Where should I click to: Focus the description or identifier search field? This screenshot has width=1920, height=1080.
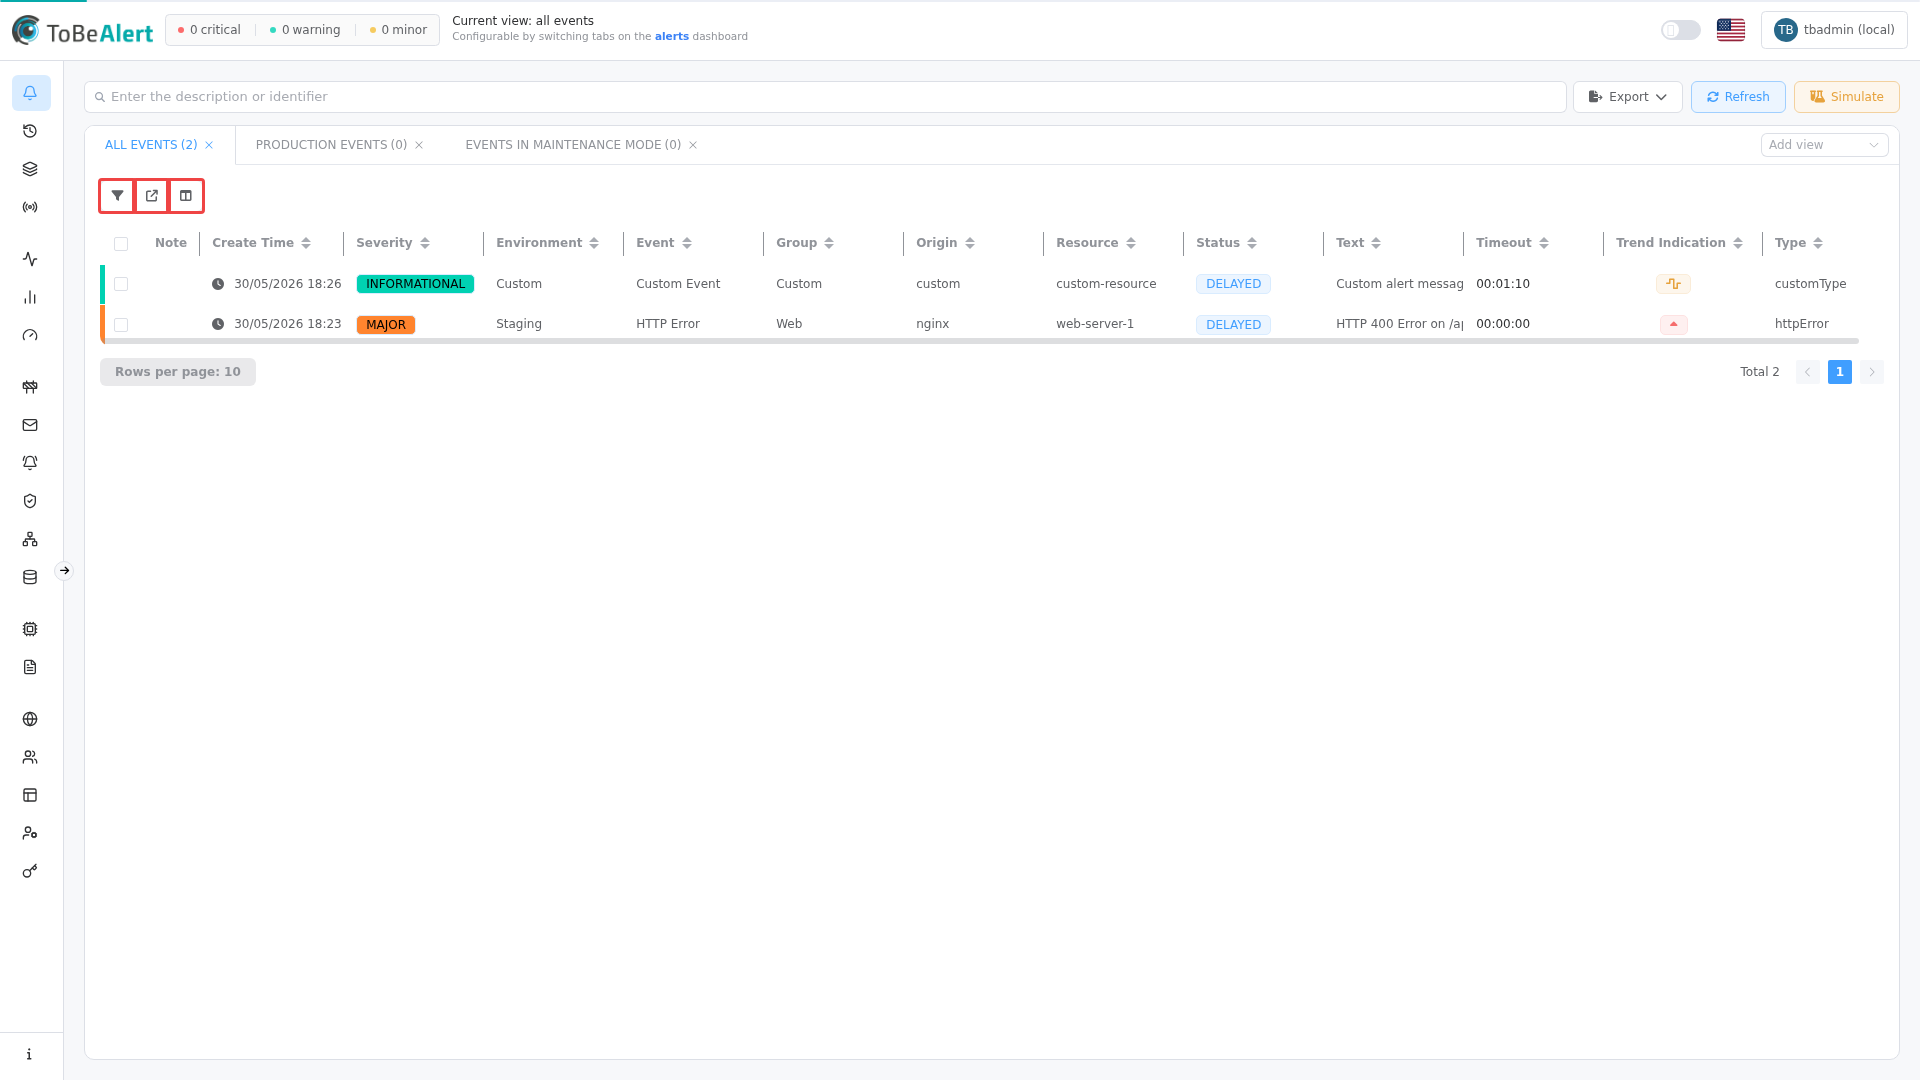pos(825,97)
